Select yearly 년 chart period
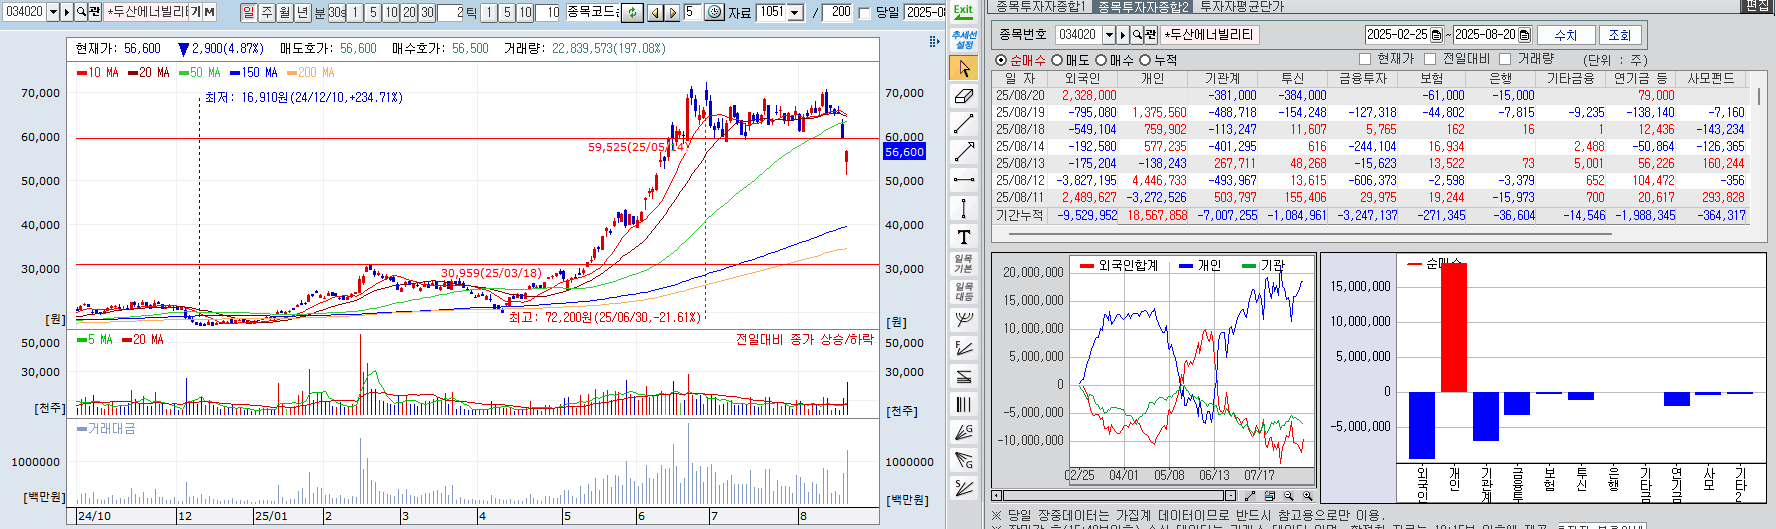1776x529 pixels. tap(303, 13)
